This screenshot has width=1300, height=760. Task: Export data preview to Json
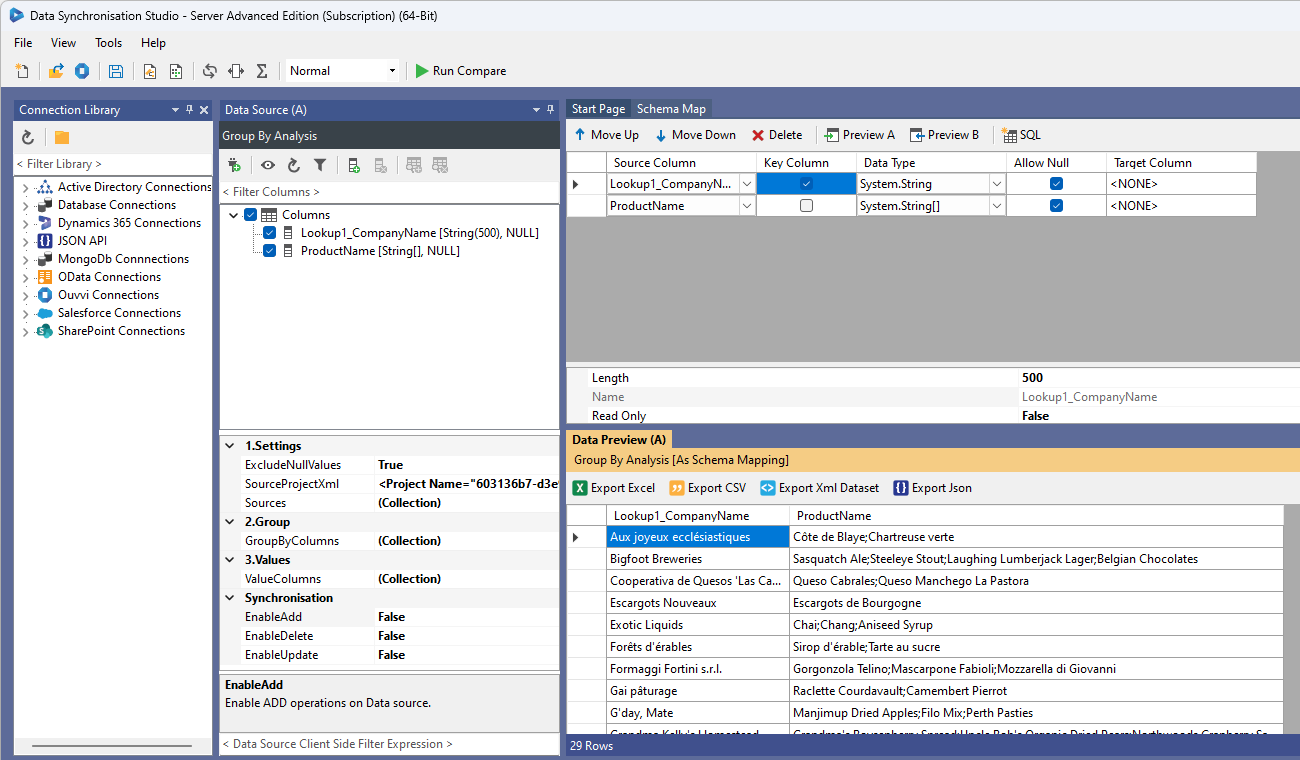(x=933, y=488)
